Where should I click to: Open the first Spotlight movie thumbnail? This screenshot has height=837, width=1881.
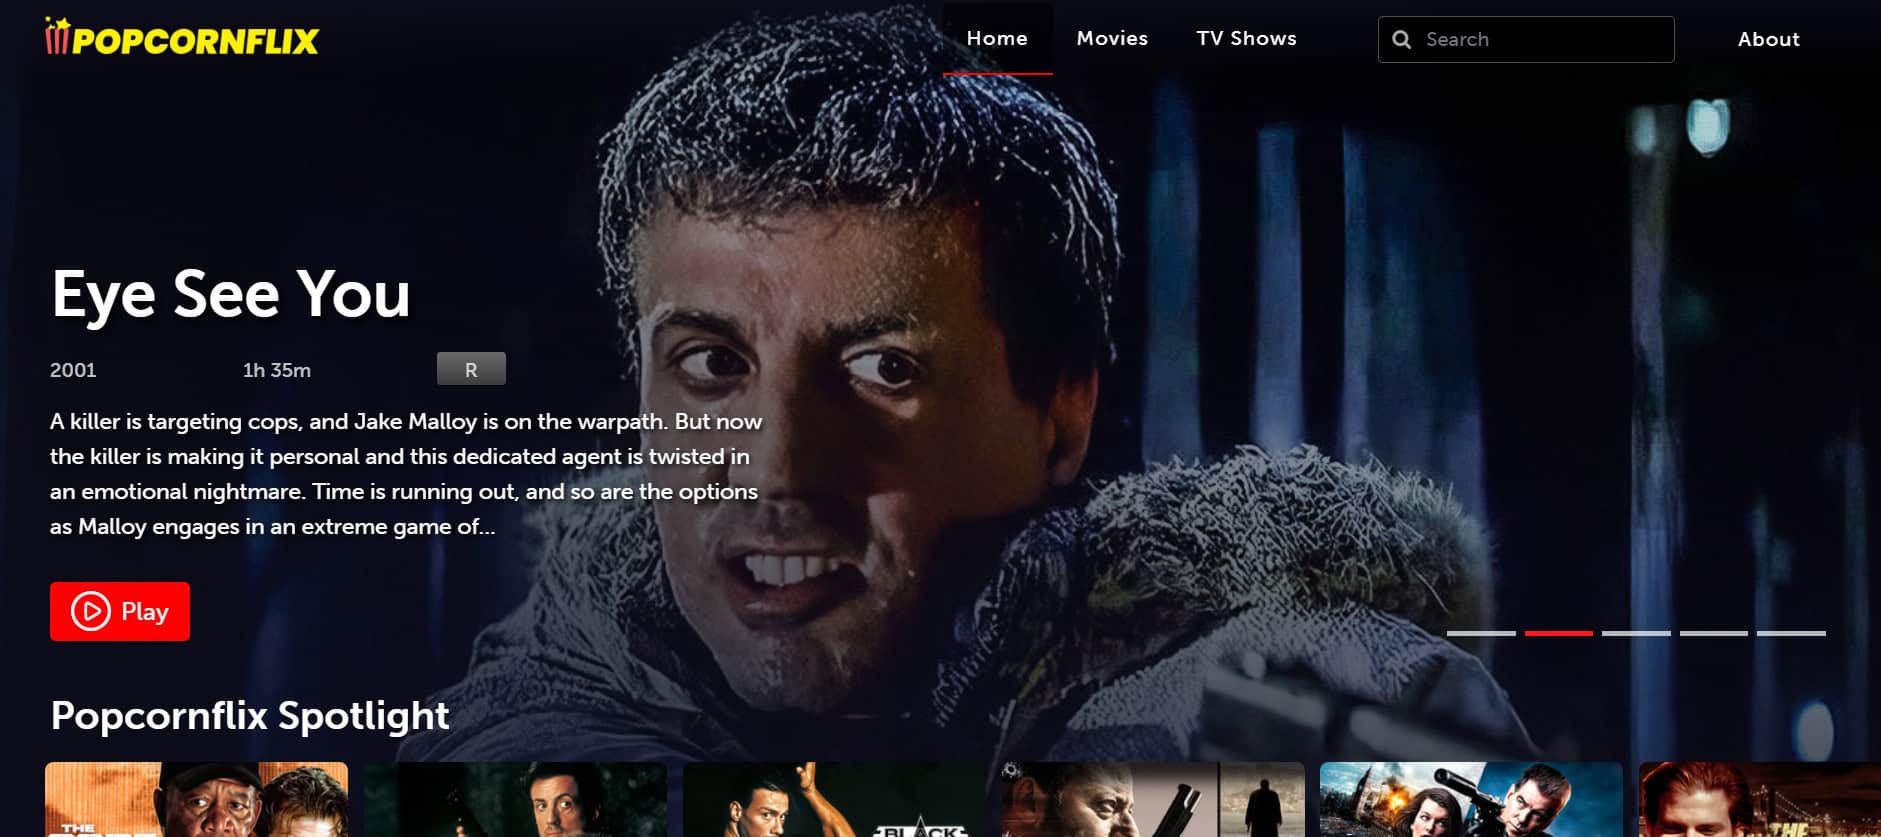[196, 799]
